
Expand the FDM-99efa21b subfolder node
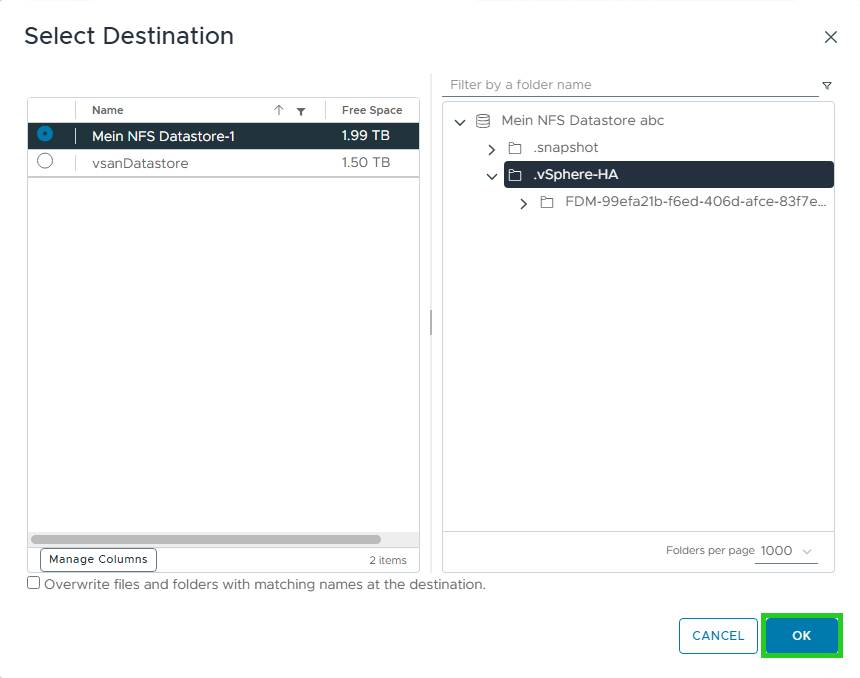(523, 204)
